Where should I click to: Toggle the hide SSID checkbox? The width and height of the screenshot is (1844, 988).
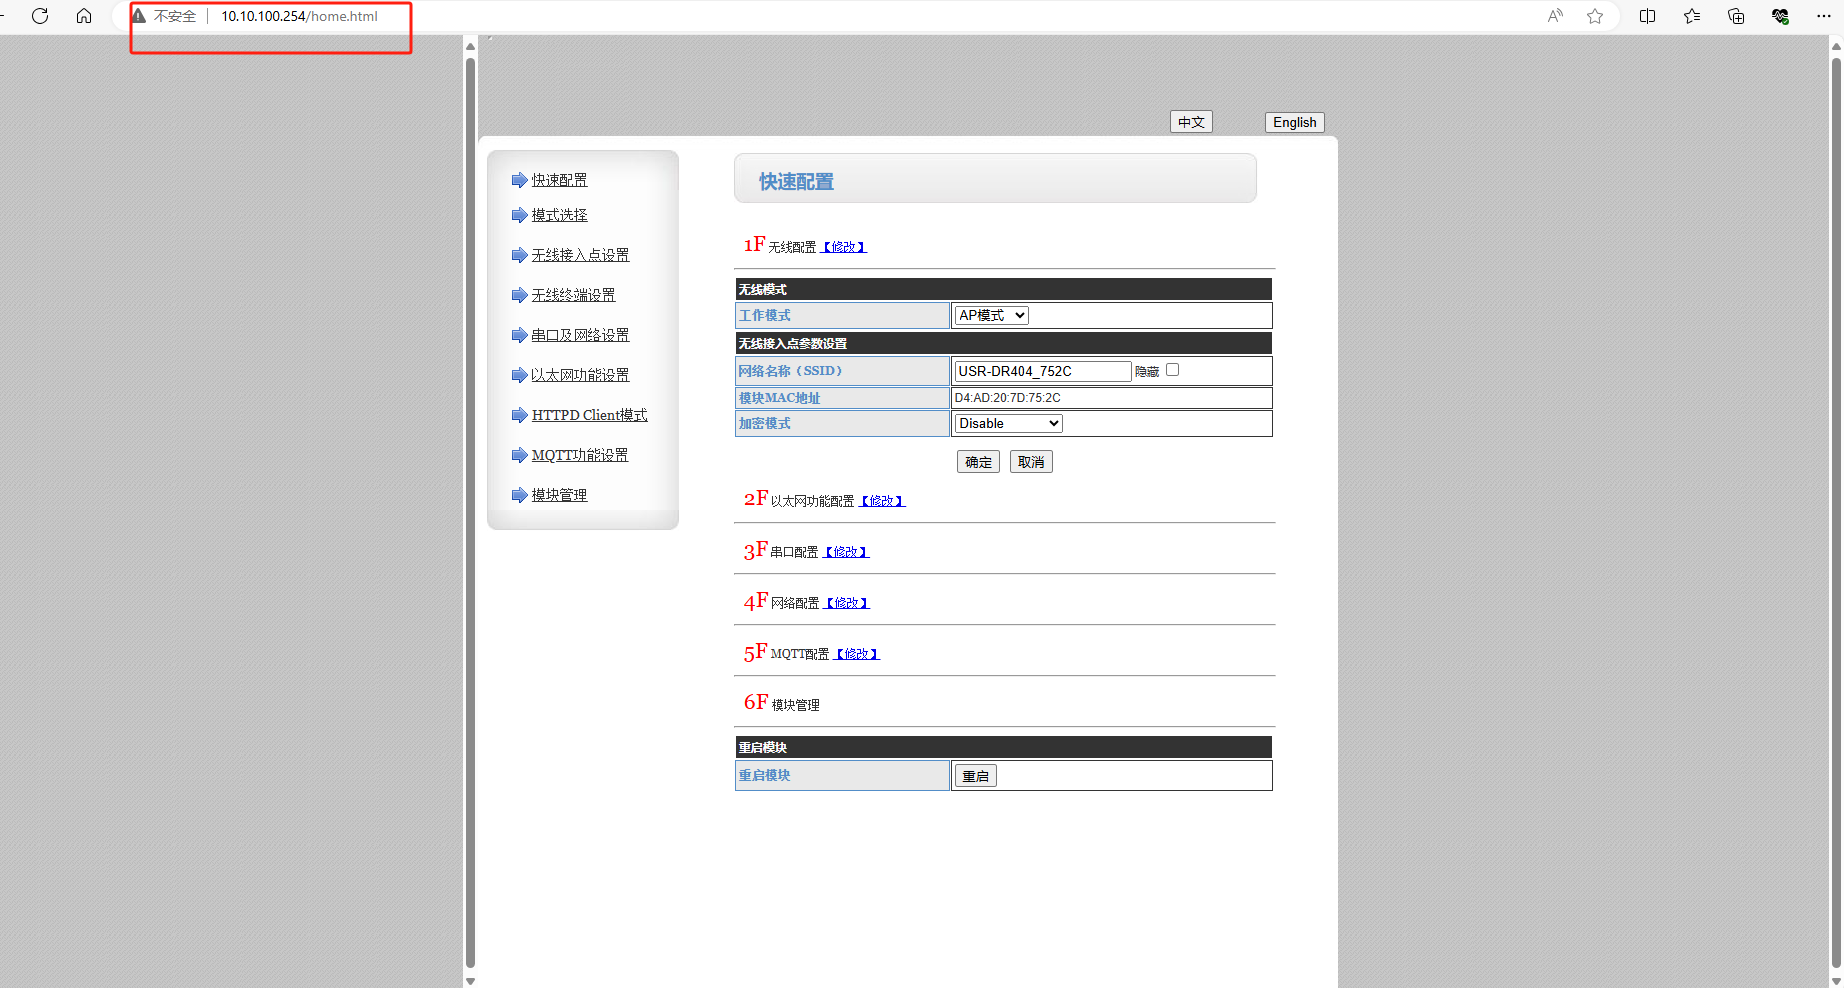coord(1172,370)
